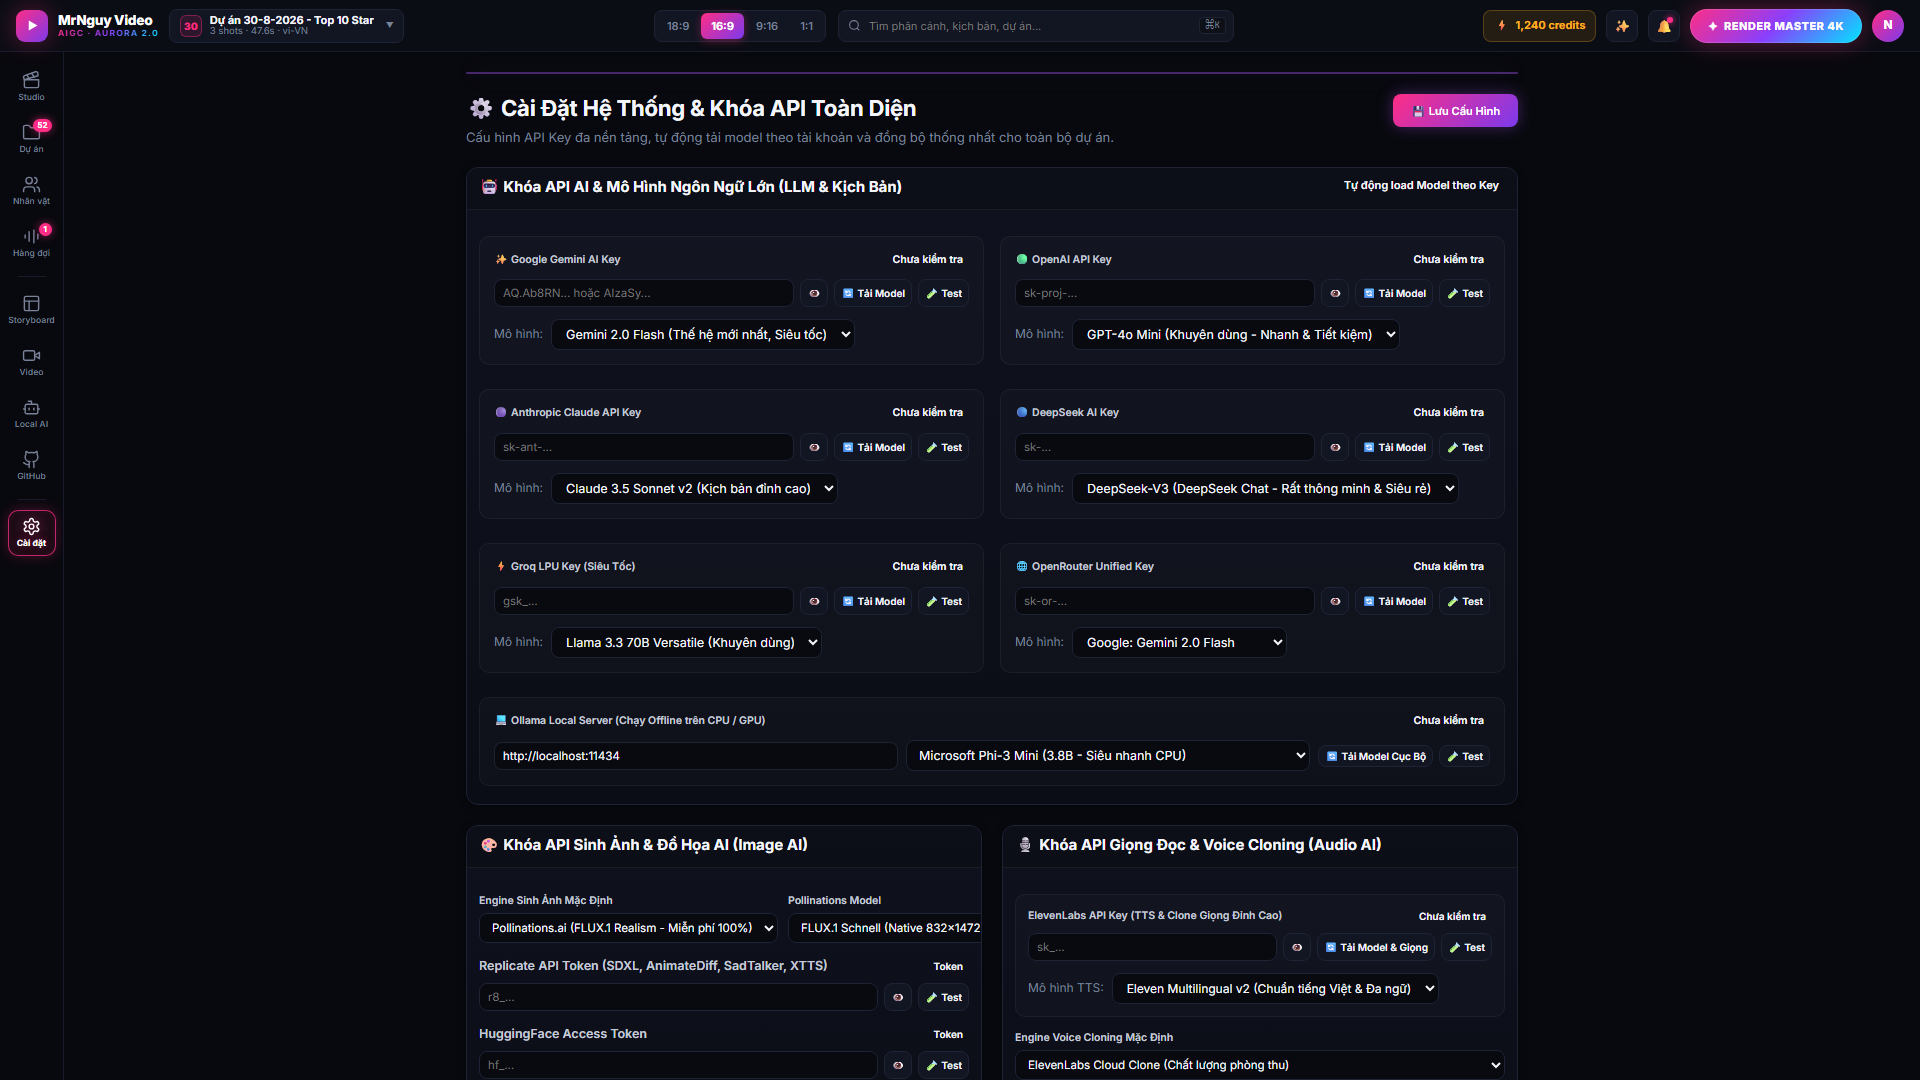Open the Storyboard sidebar icon

point(31,308)
